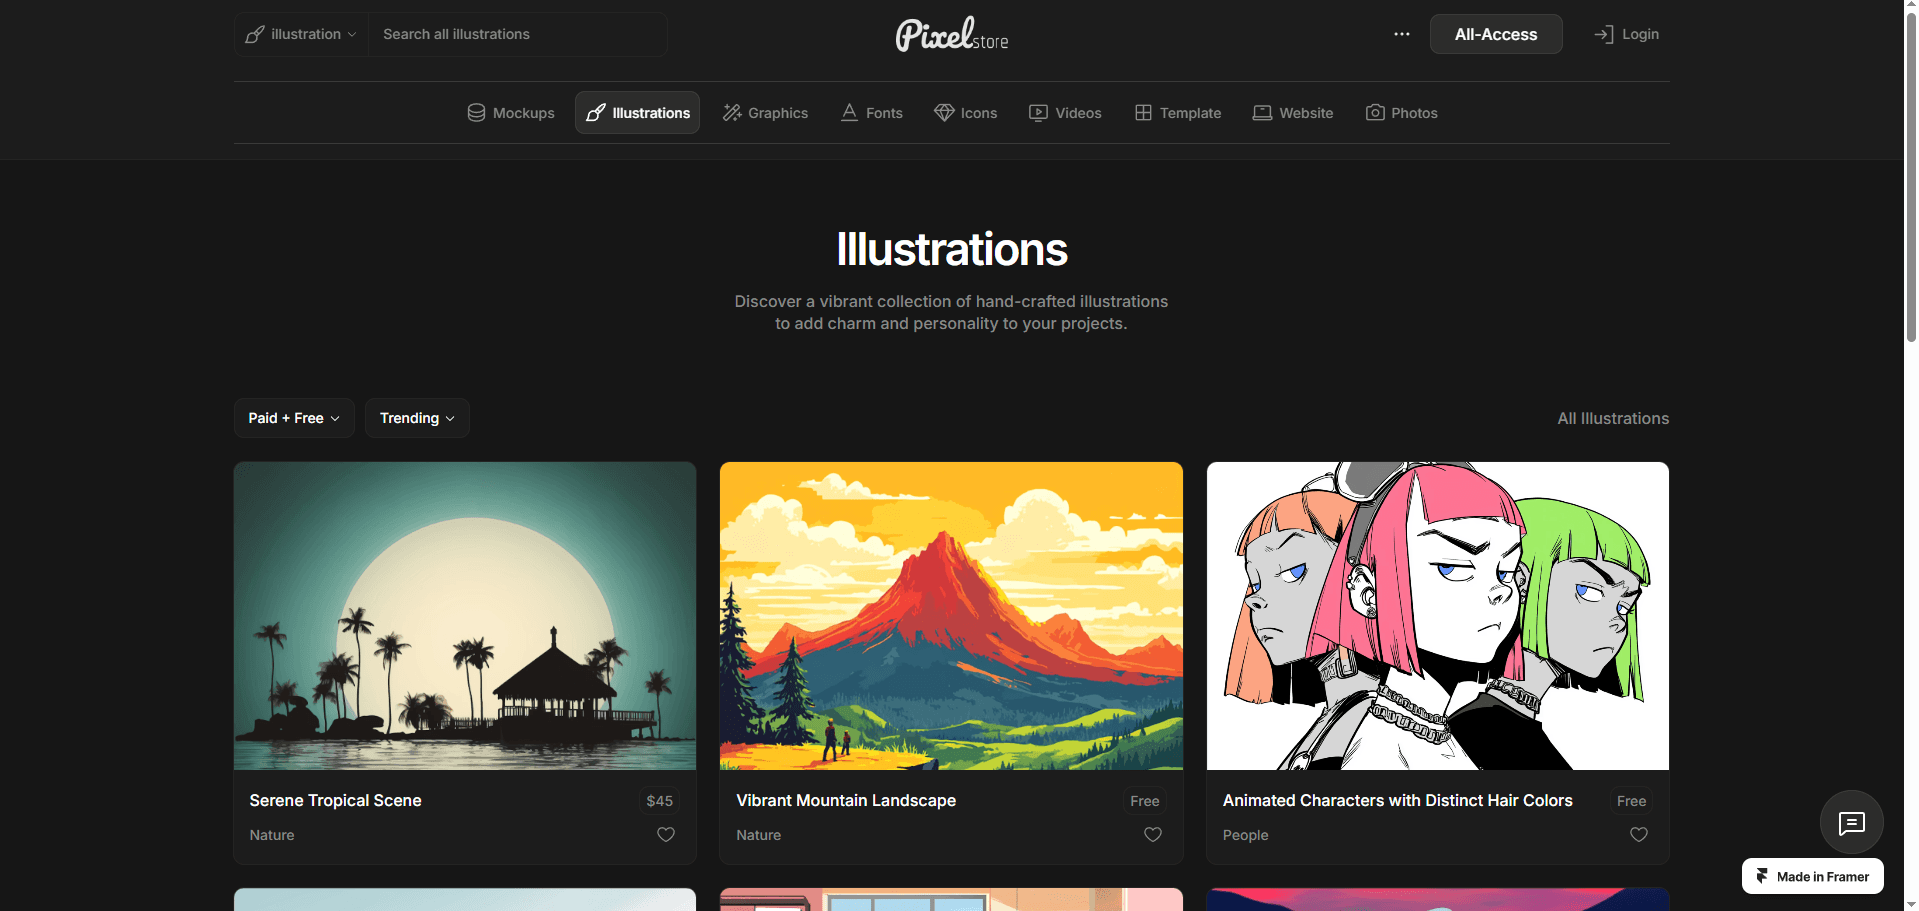Expand the illustration category dropdown

point(301,34)
